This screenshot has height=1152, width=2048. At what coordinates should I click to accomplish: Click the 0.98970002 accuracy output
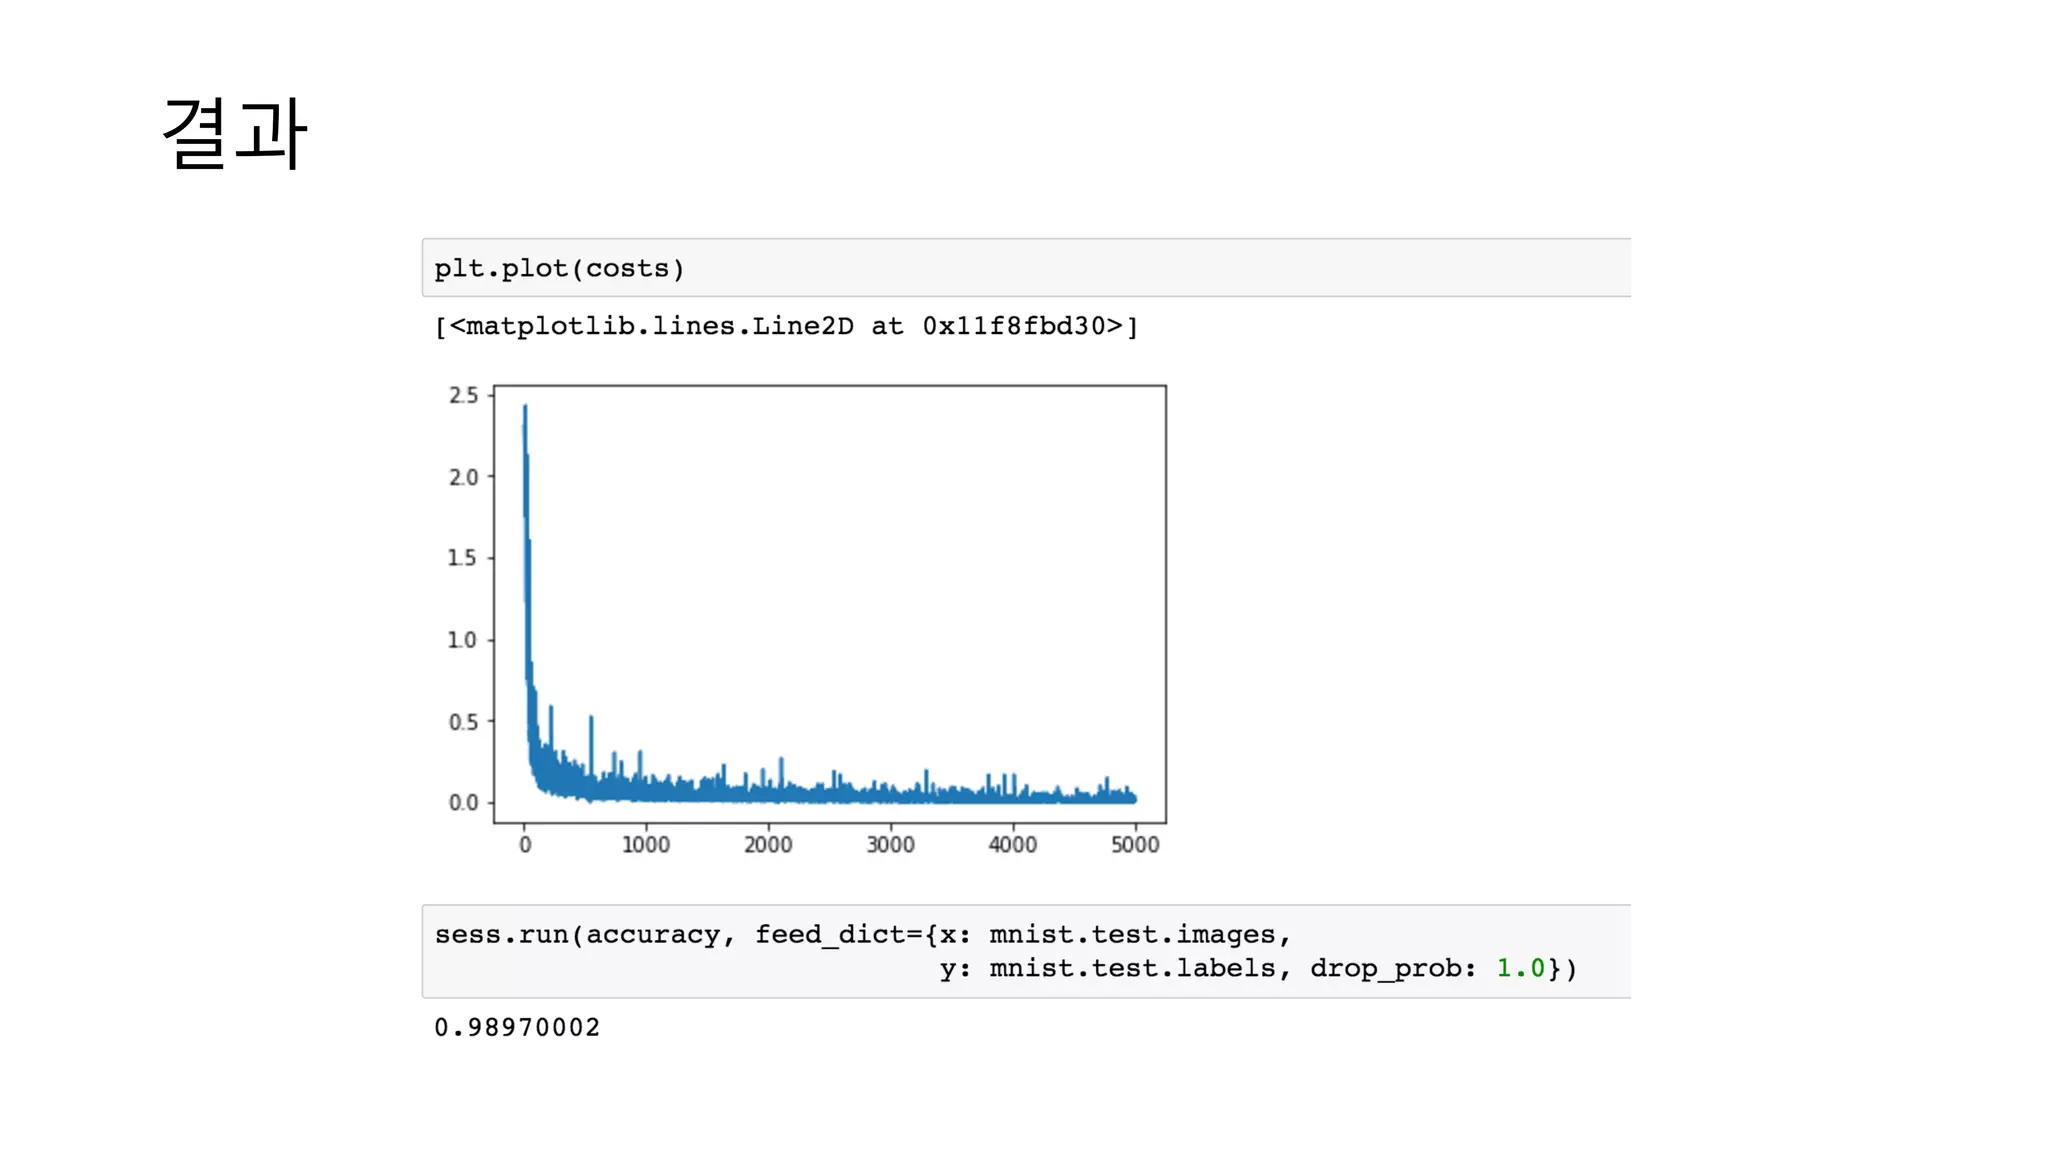[517, 1027]
